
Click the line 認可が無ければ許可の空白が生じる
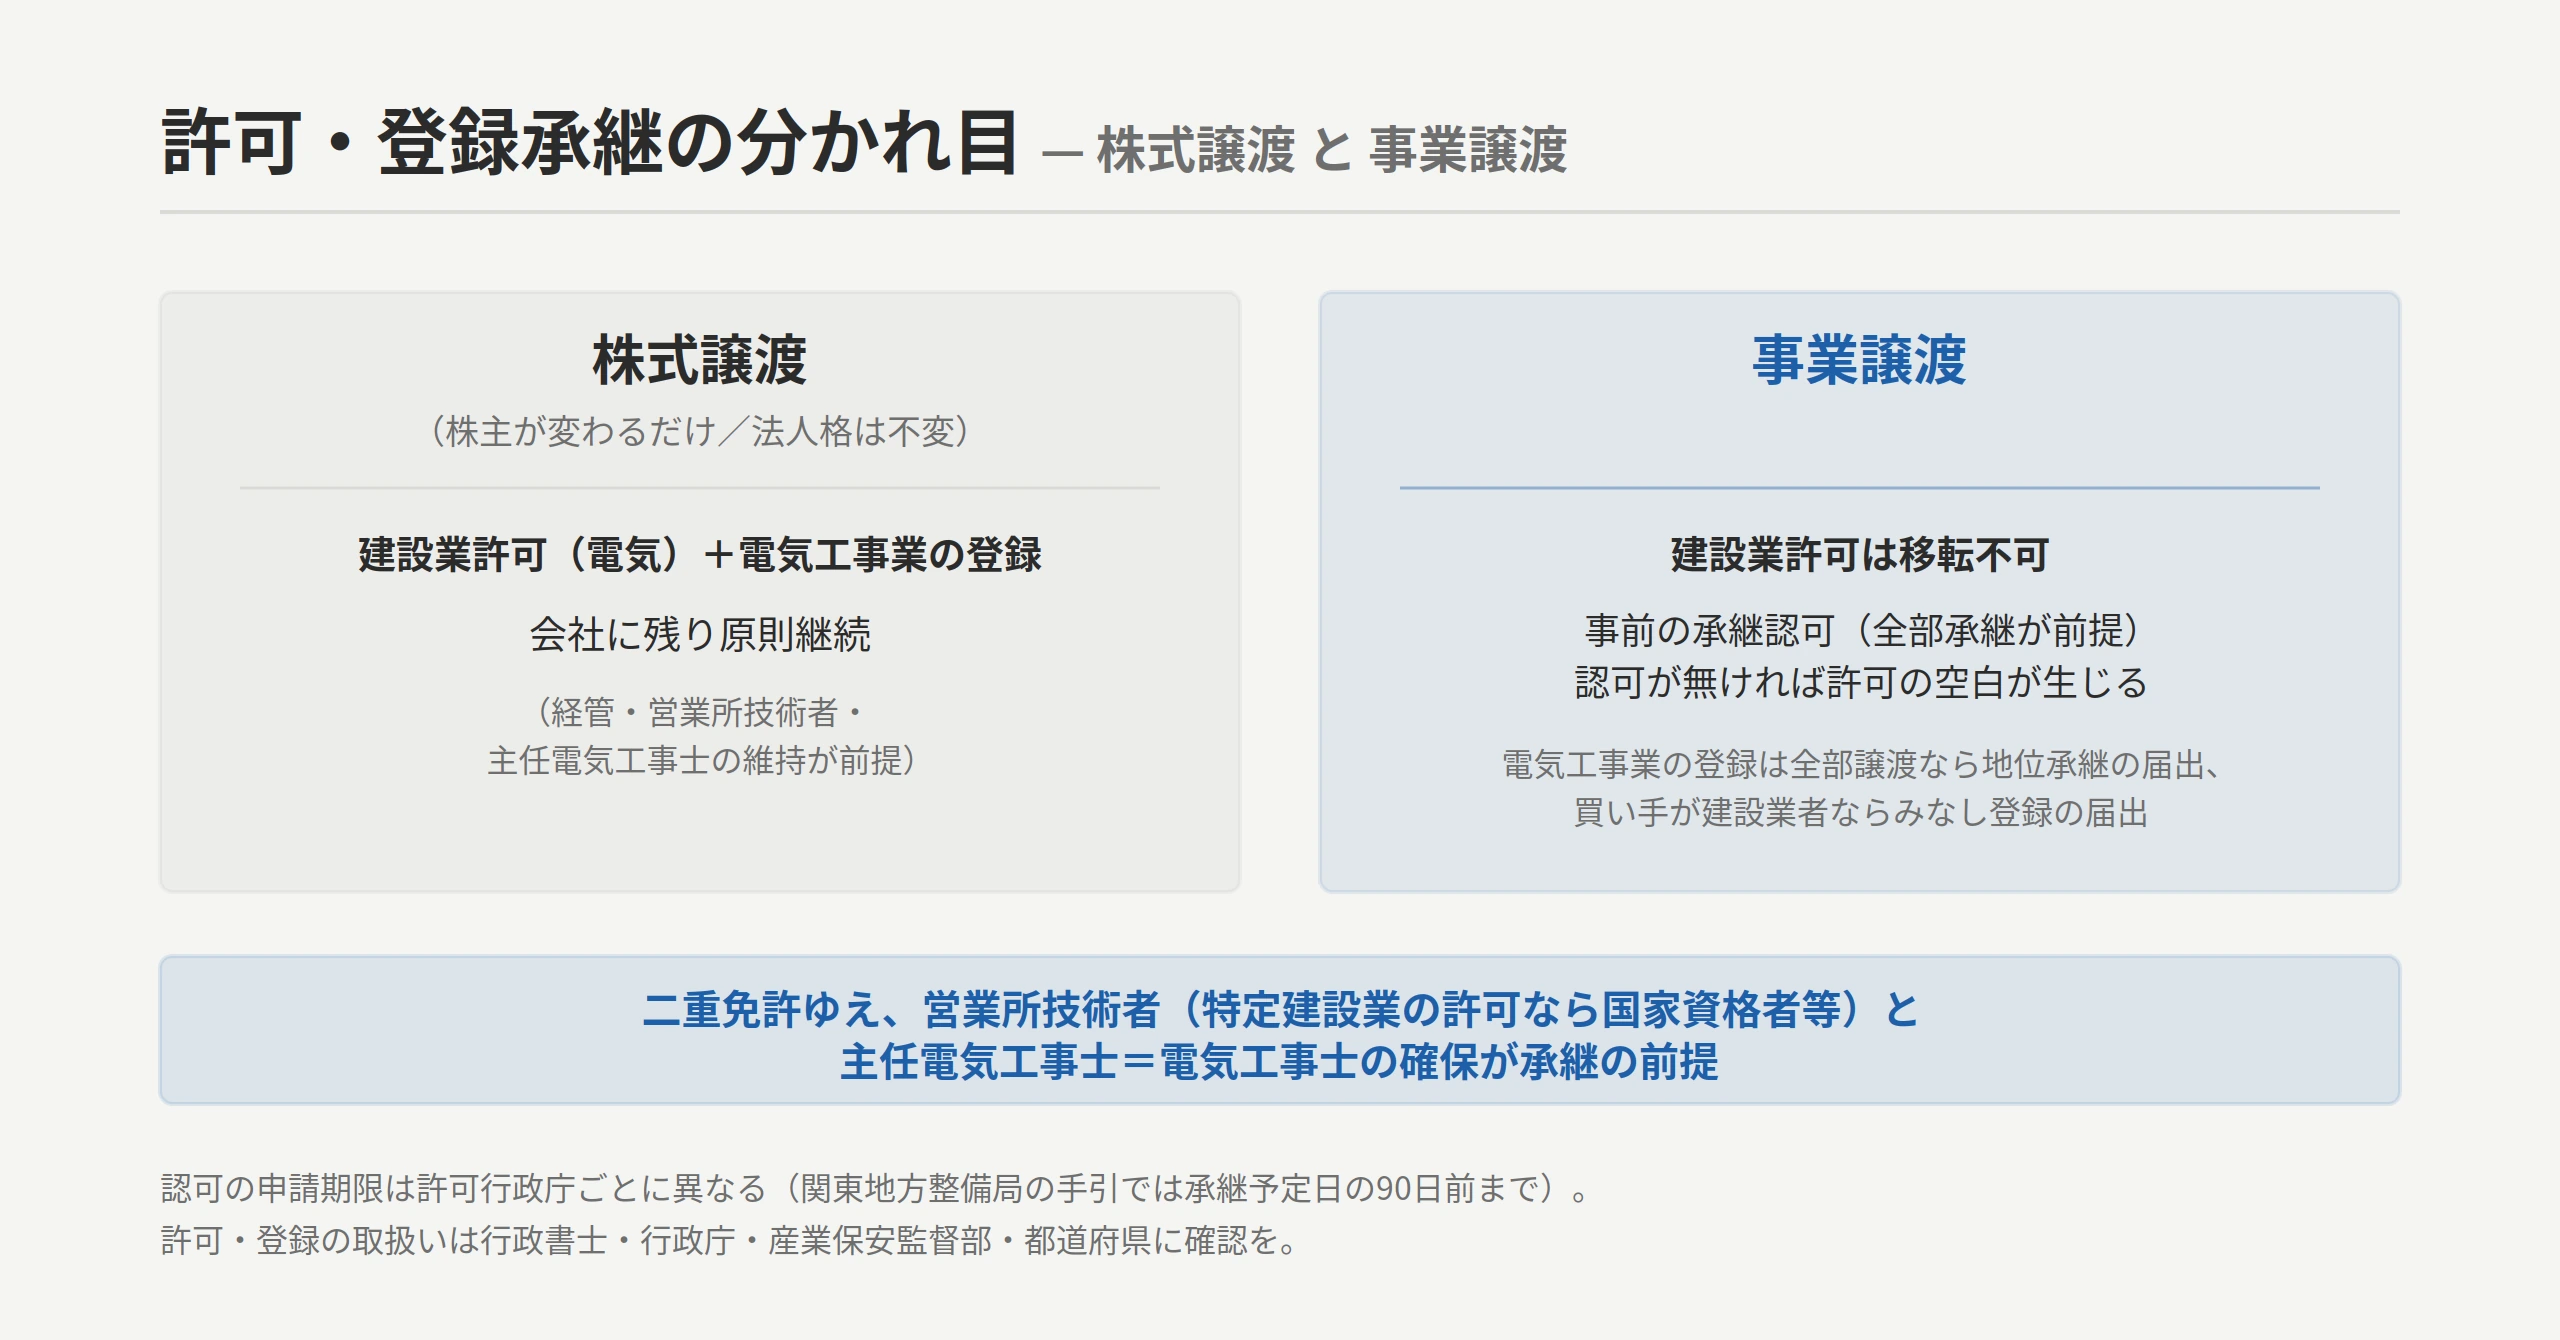[1859, 682]
